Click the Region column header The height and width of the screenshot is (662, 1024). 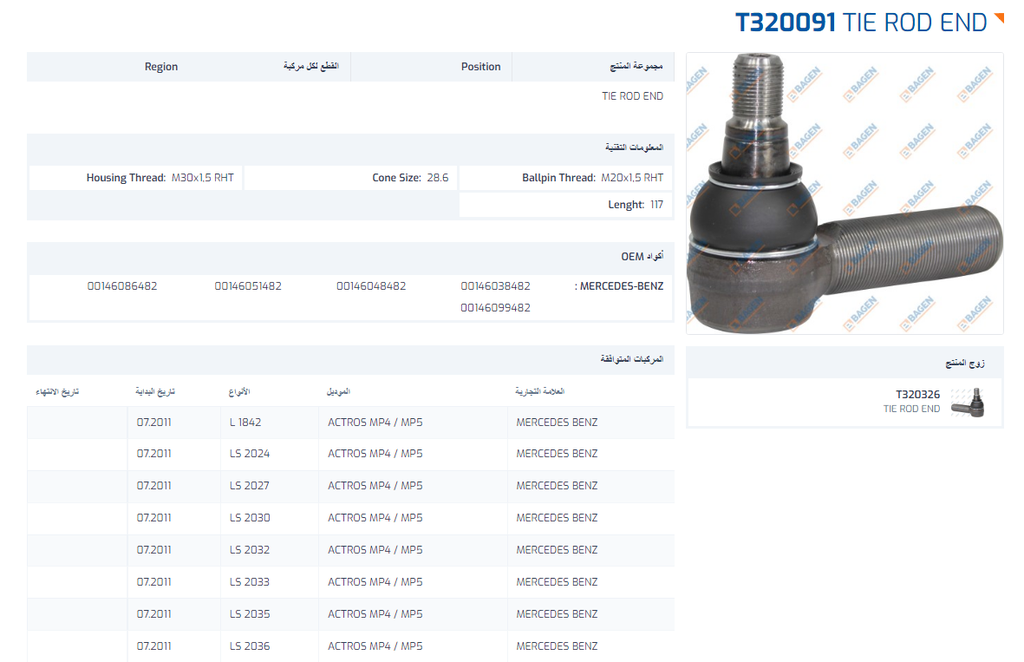click(x=161, y=67)
